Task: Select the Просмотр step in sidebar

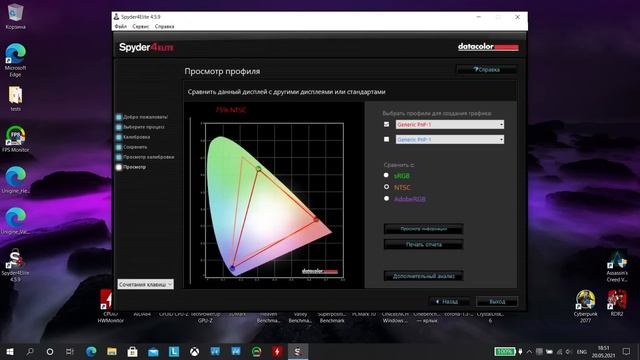Action: [x=131, y=167]
